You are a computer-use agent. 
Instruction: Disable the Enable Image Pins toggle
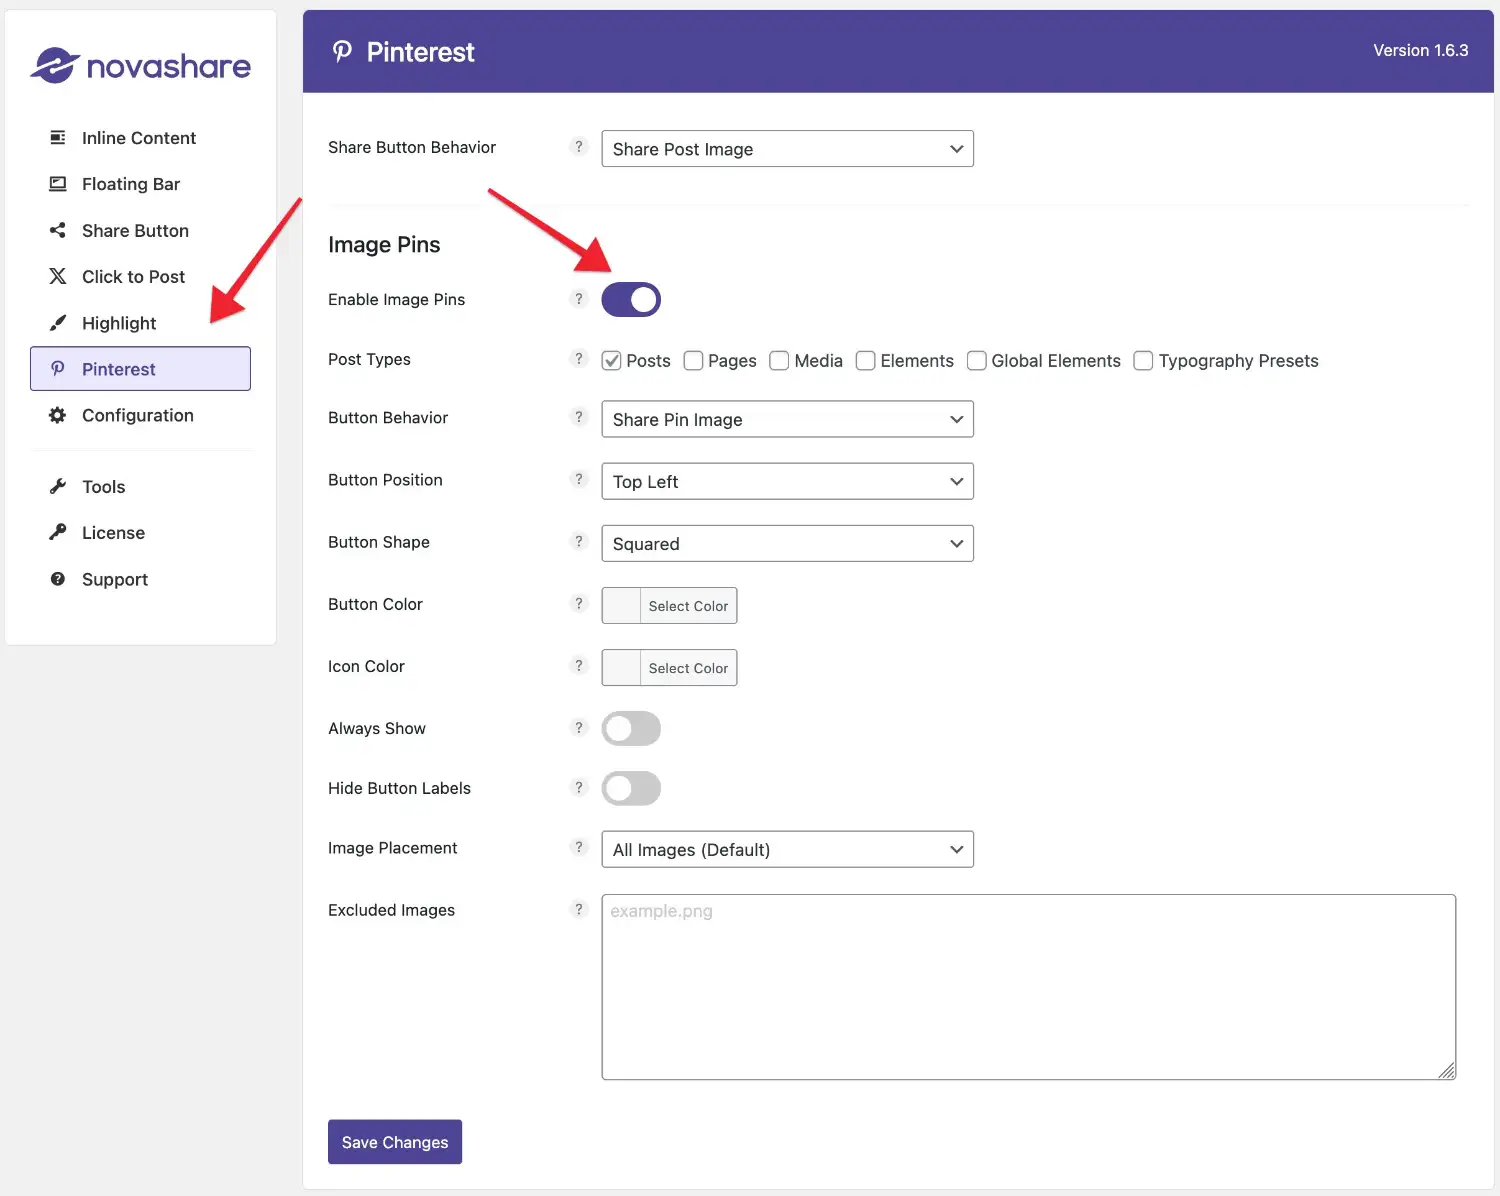click(631, 300)
